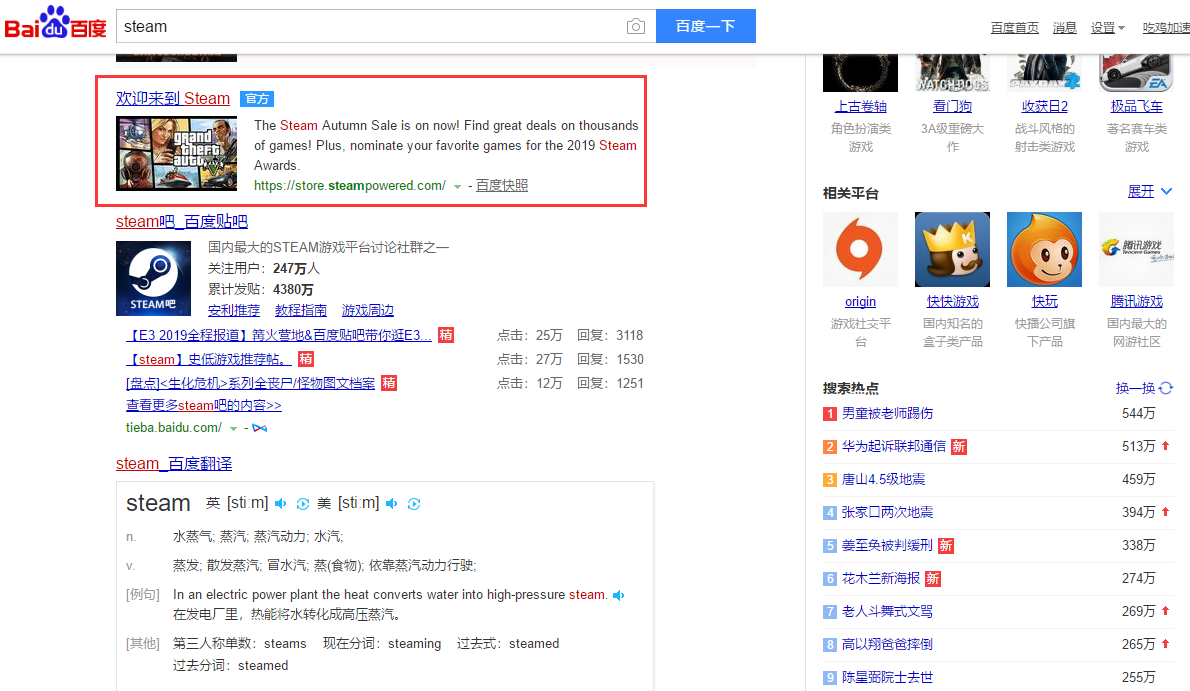The height and width of the screenshot is (691, 1190).
Task: Click 查看更多steam吧的内容
Action: click(203, 405)
